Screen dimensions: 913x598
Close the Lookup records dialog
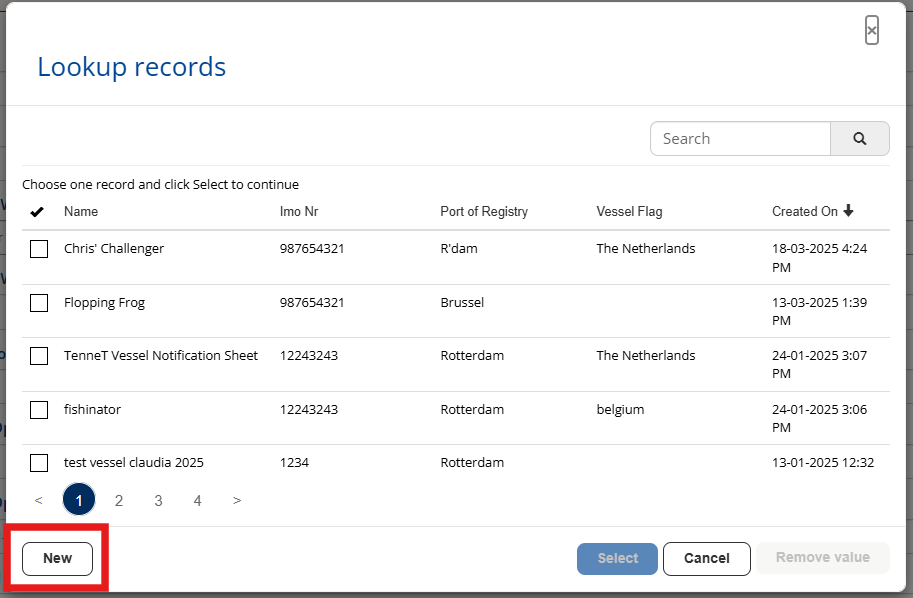pyautogui.click(x=871, y=31)
